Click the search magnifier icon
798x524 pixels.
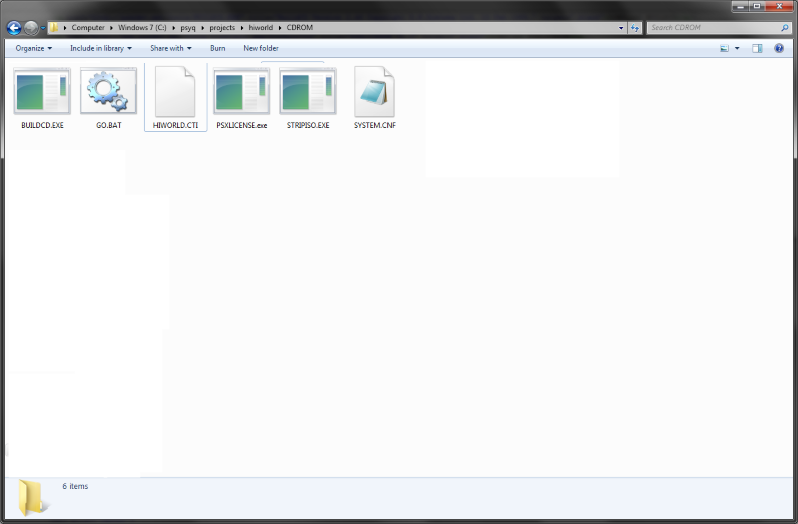click(785, 28)
